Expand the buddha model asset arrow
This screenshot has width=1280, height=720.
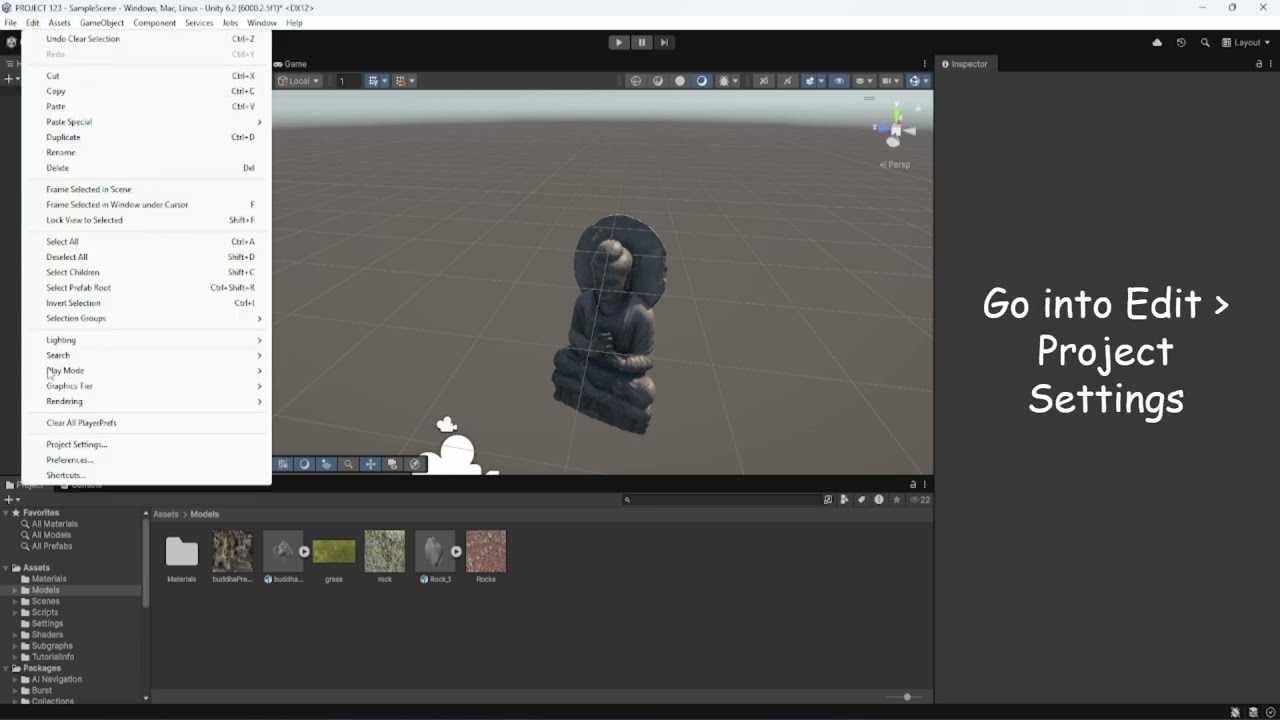pyautogui.click(x=304, y=551)
